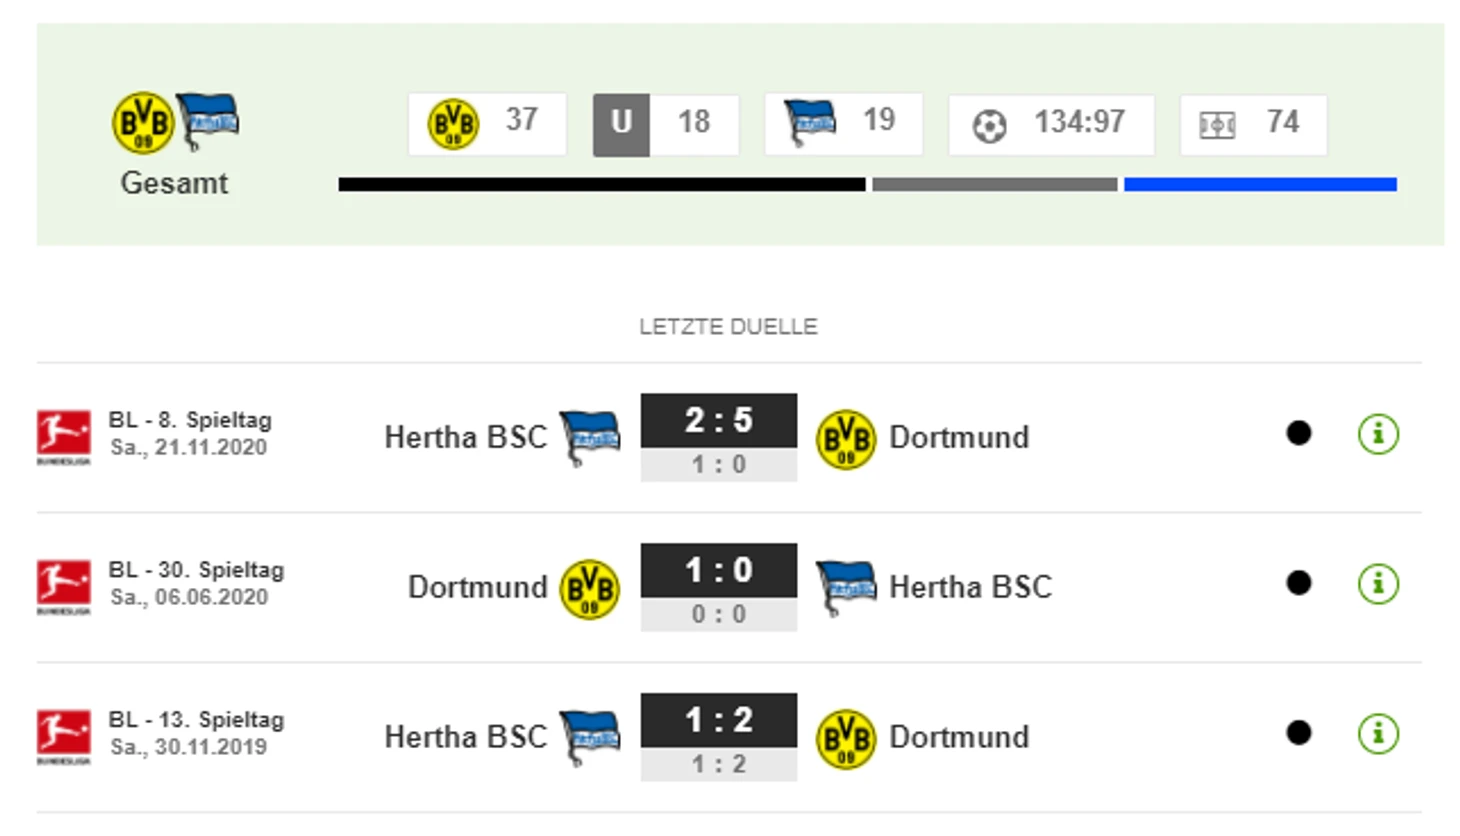Open the 1:0 score result
1460x836 pixels.
[719, 570]
